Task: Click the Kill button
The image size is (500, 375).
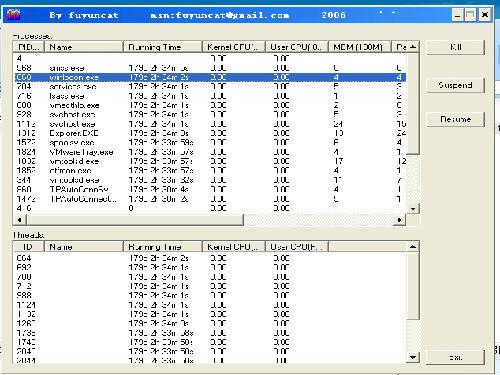Action: point(455,47)
